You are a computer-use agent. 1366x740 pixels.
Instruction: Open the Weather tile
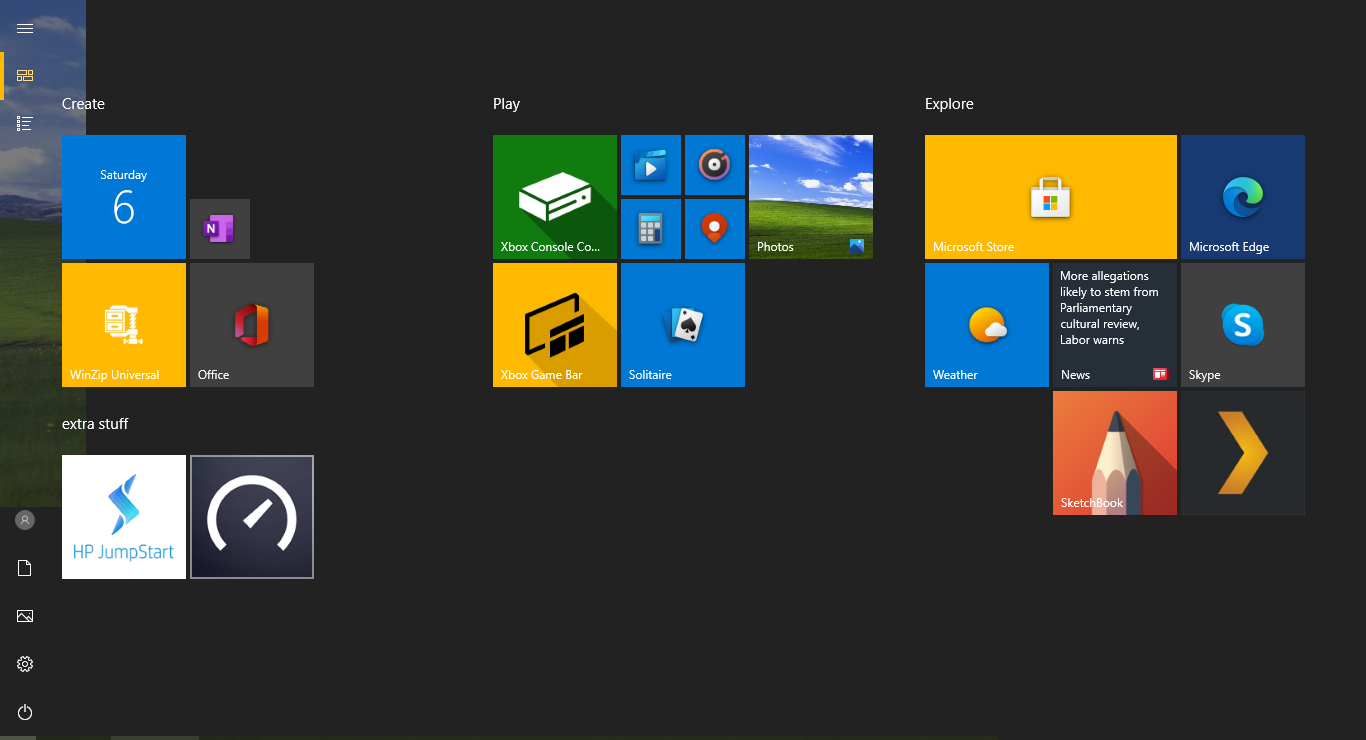pos(987,325)
